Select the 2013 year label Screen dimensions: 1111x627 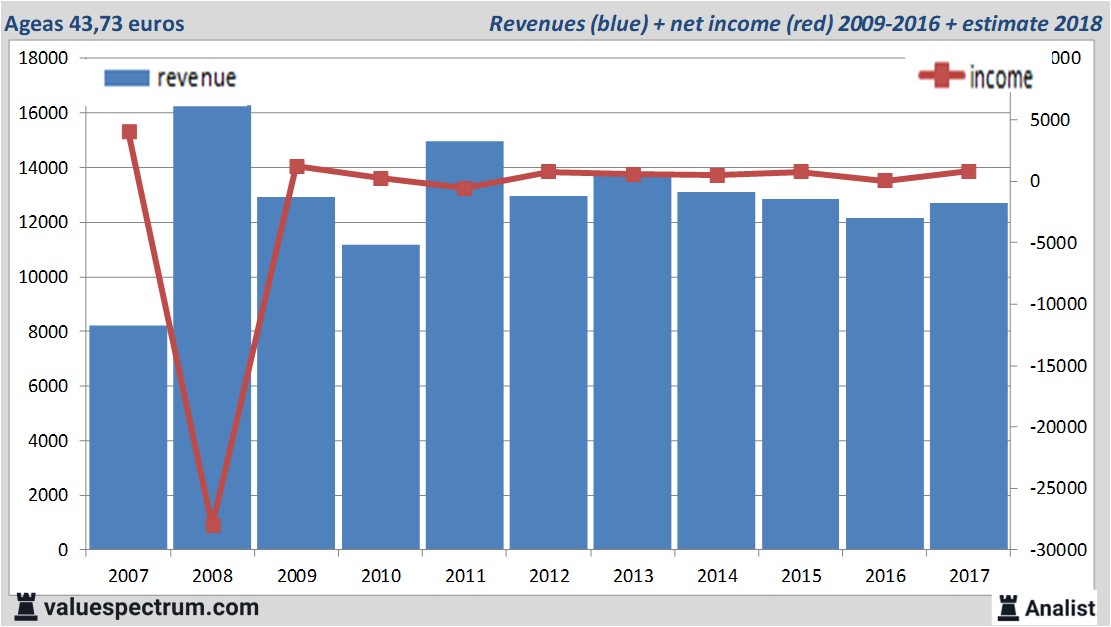tap(632, 576)
